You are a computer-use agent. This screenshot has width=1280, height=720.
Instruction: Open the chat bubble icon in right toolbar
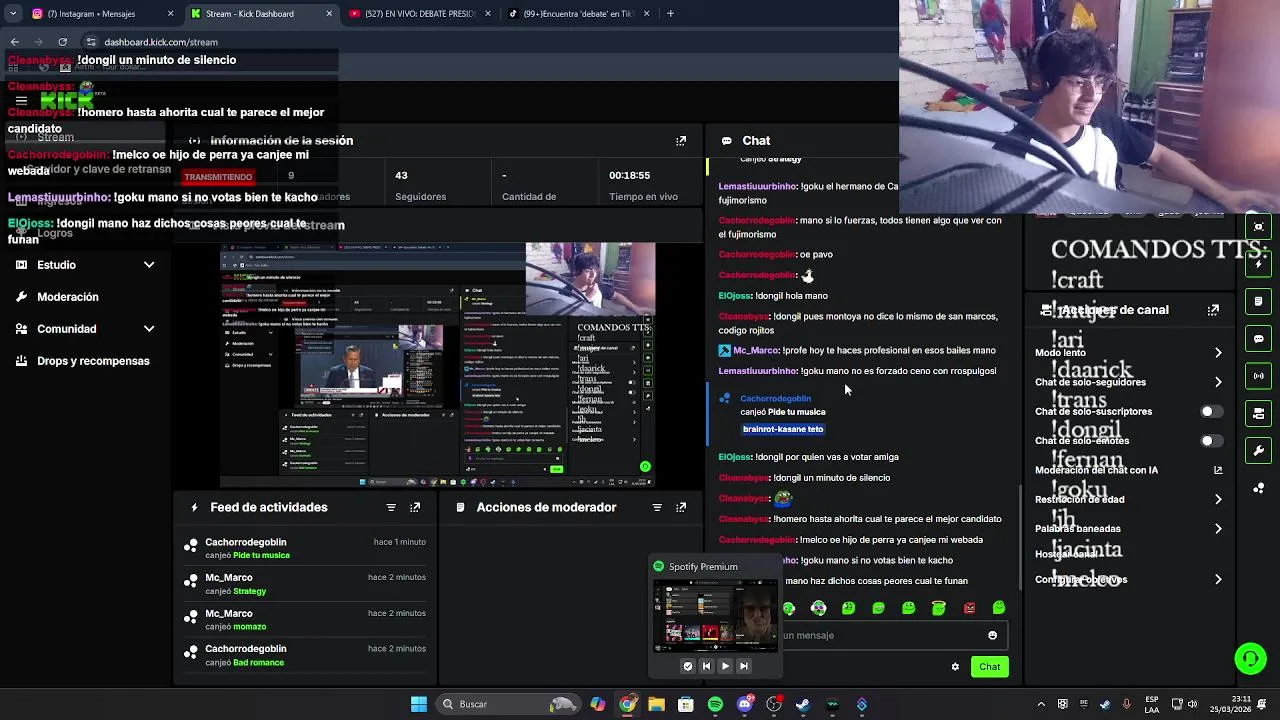pyautogui.click(x=1259, y=339)
